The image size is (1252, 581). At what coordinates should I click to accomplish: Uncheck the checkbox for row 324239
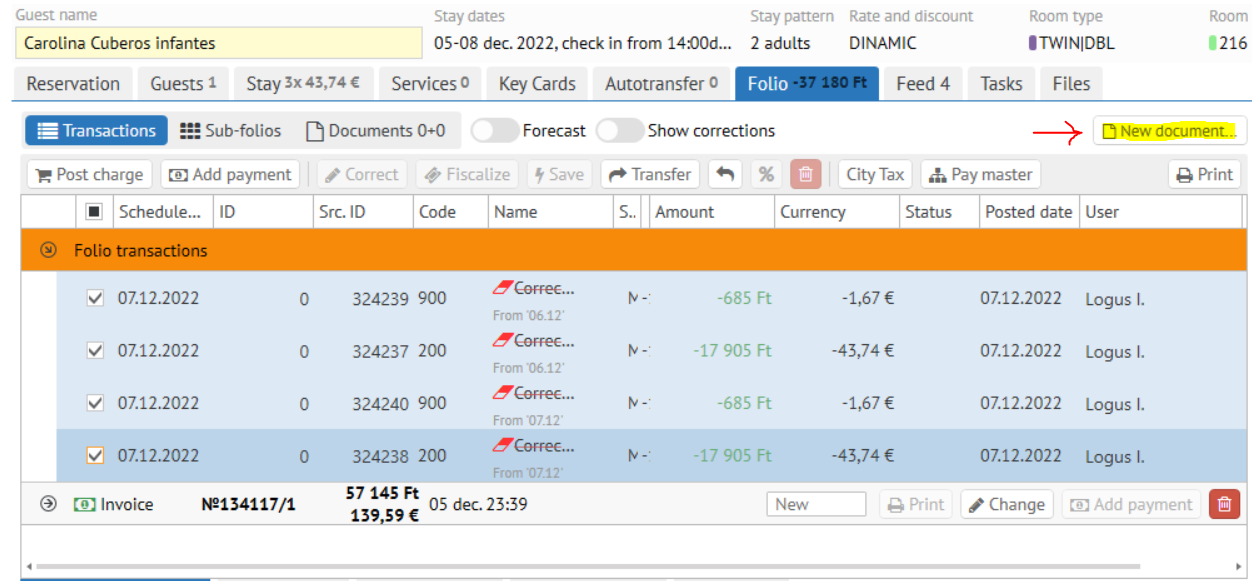point(95,298)
